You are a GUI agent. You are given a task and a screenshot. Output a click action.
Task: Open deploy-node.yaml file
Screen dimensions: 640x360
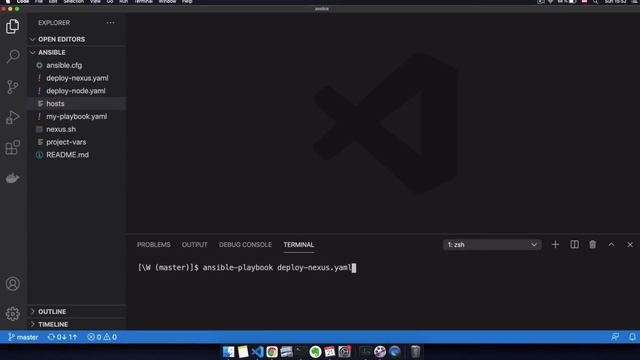[76, 91]
